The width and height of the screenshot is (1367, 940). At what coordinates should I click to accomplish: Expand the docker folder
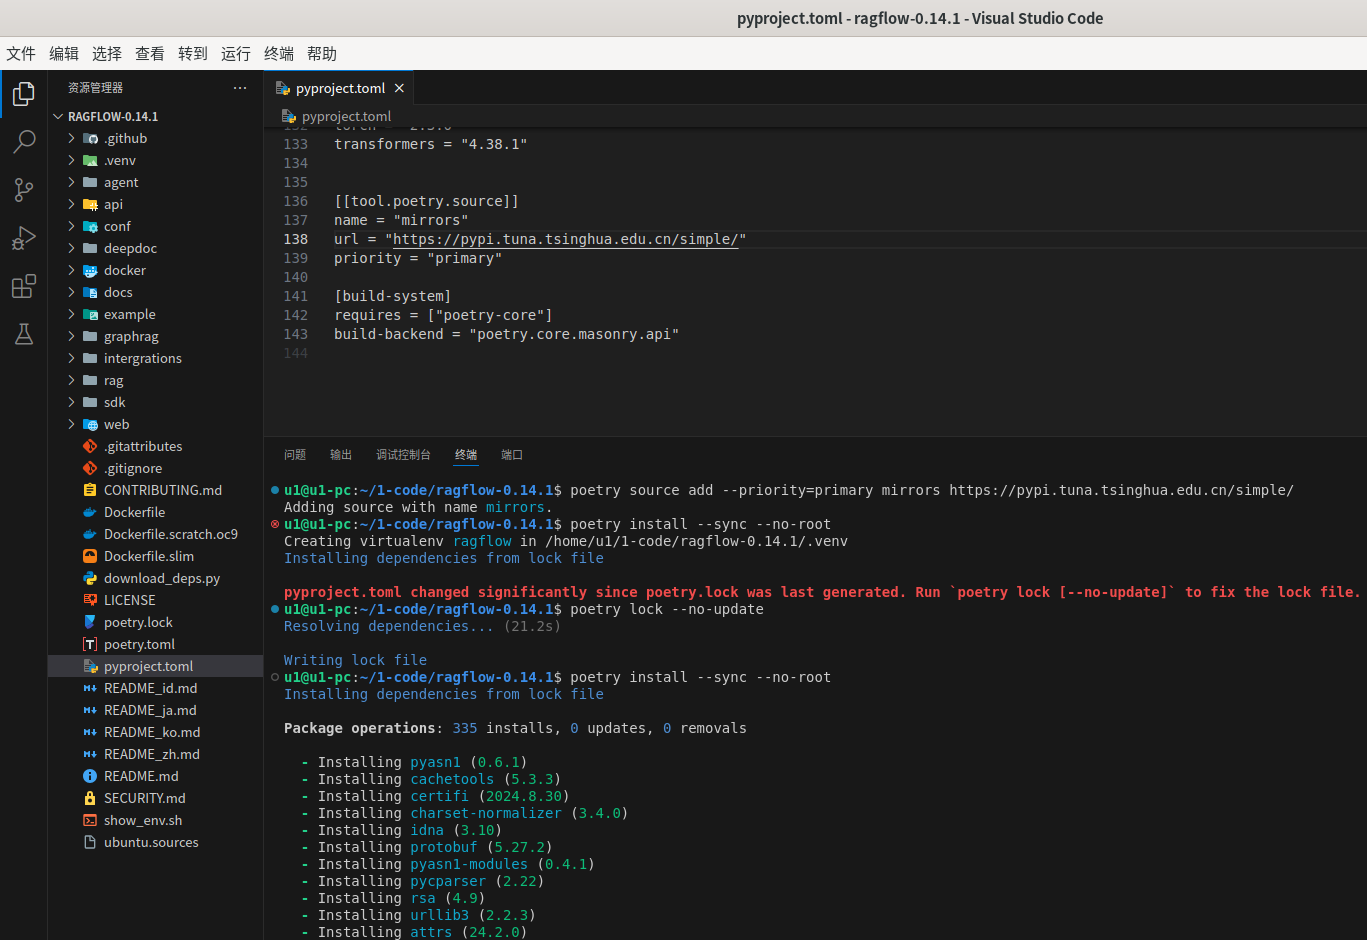click(71, 270)
